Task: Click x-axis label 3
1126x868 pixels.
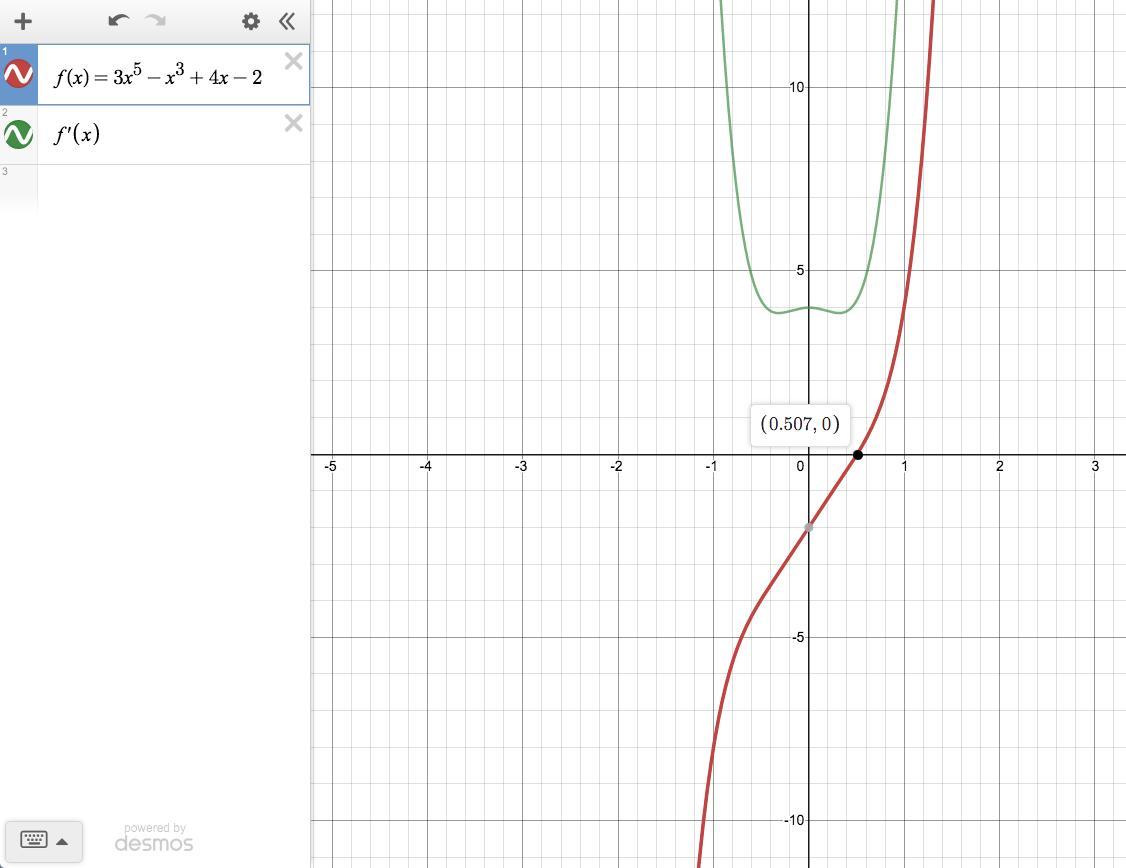Action: [1095, 466]
